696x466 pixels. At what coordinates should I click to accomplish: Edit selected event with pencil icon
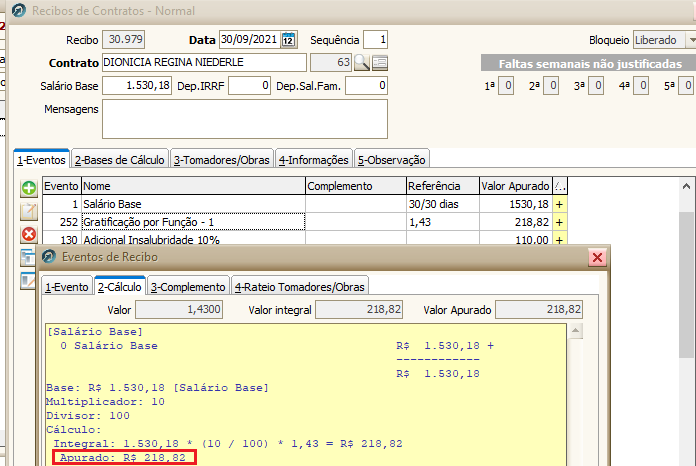(29, 211)
